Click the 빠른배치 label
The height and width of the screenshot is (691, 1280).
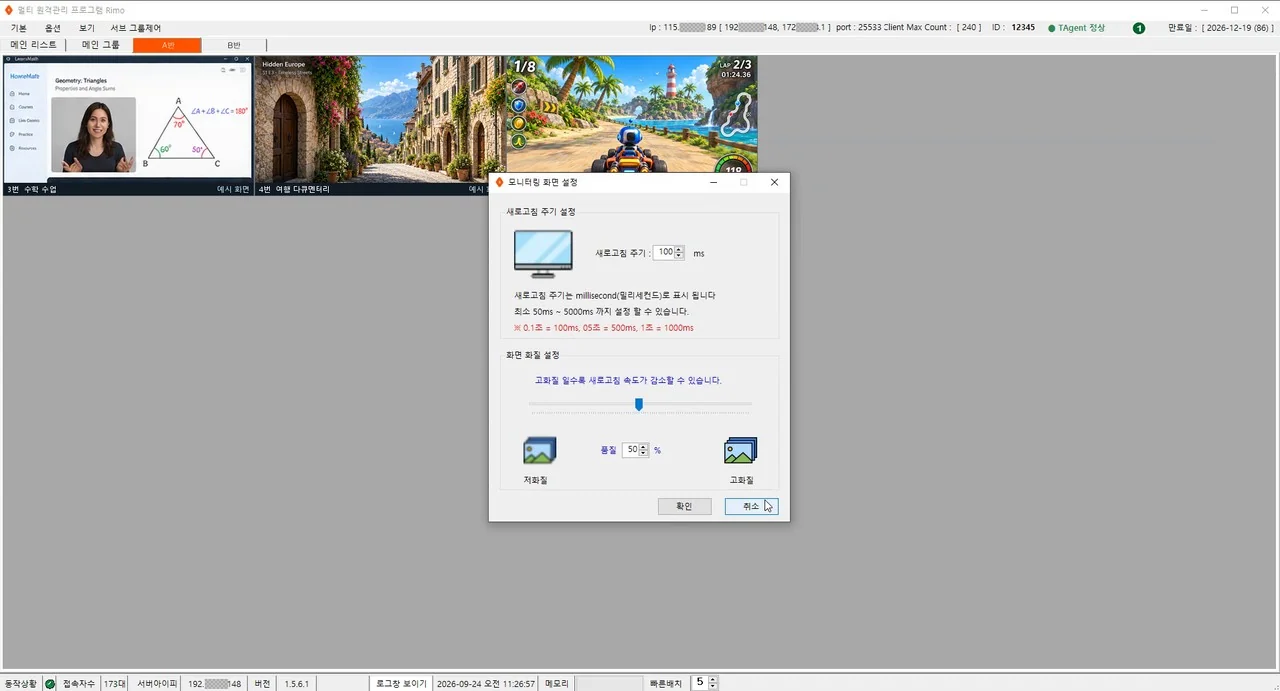tap(666, 684)
